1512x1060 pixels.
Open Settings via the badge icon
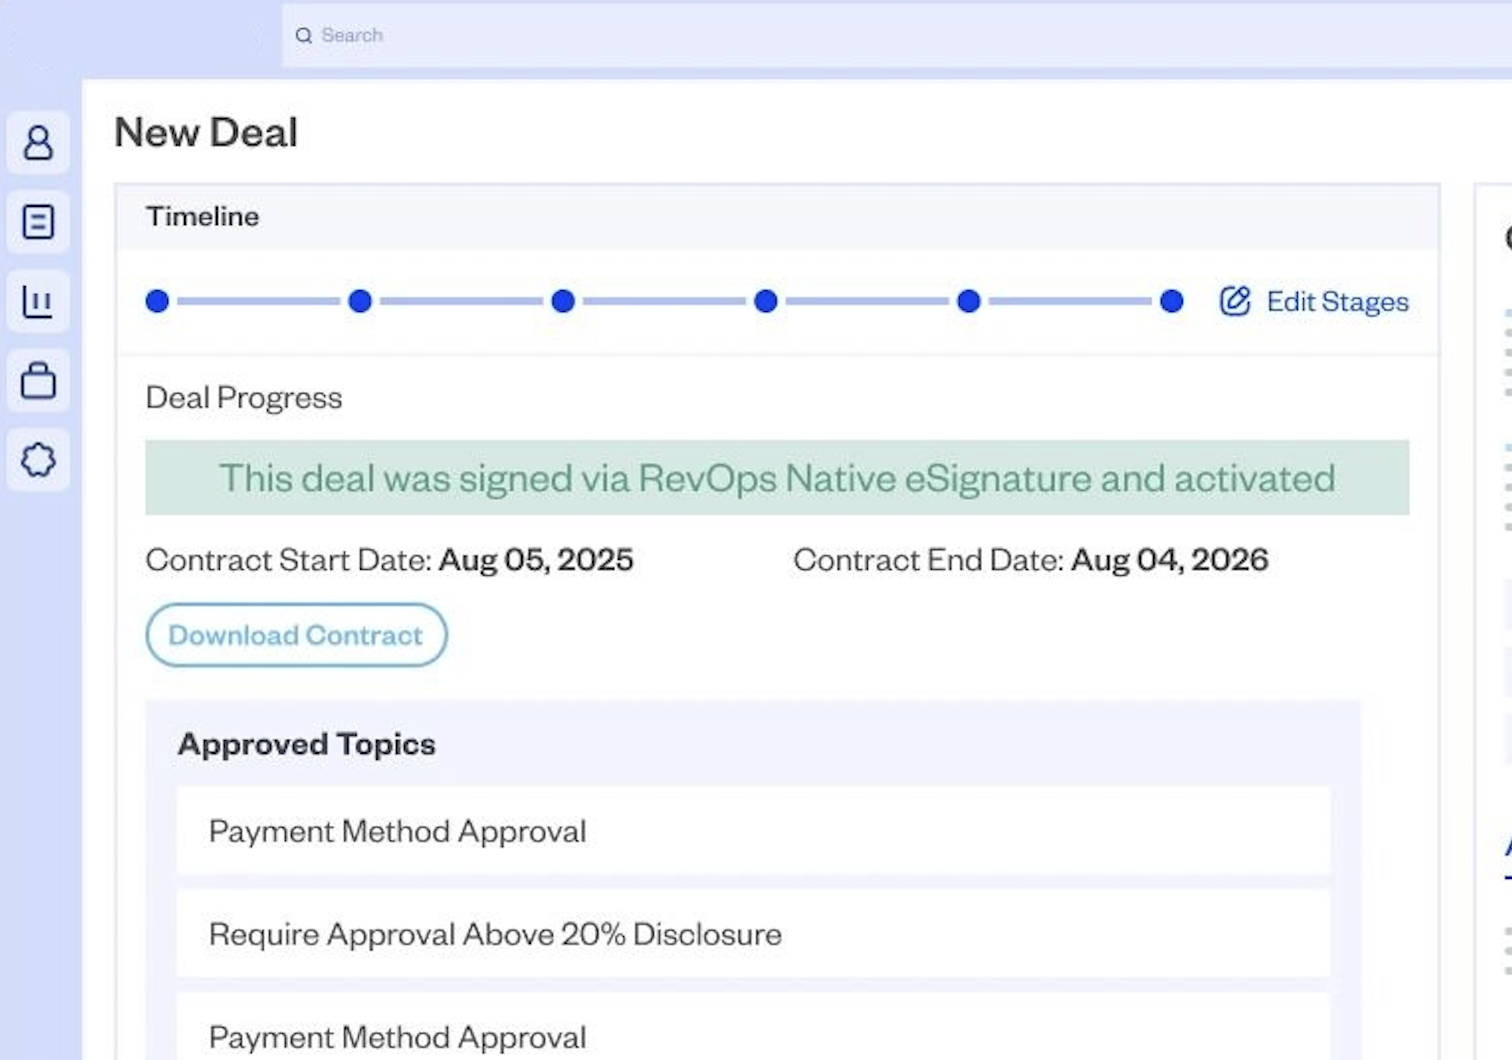pos(38,460)
